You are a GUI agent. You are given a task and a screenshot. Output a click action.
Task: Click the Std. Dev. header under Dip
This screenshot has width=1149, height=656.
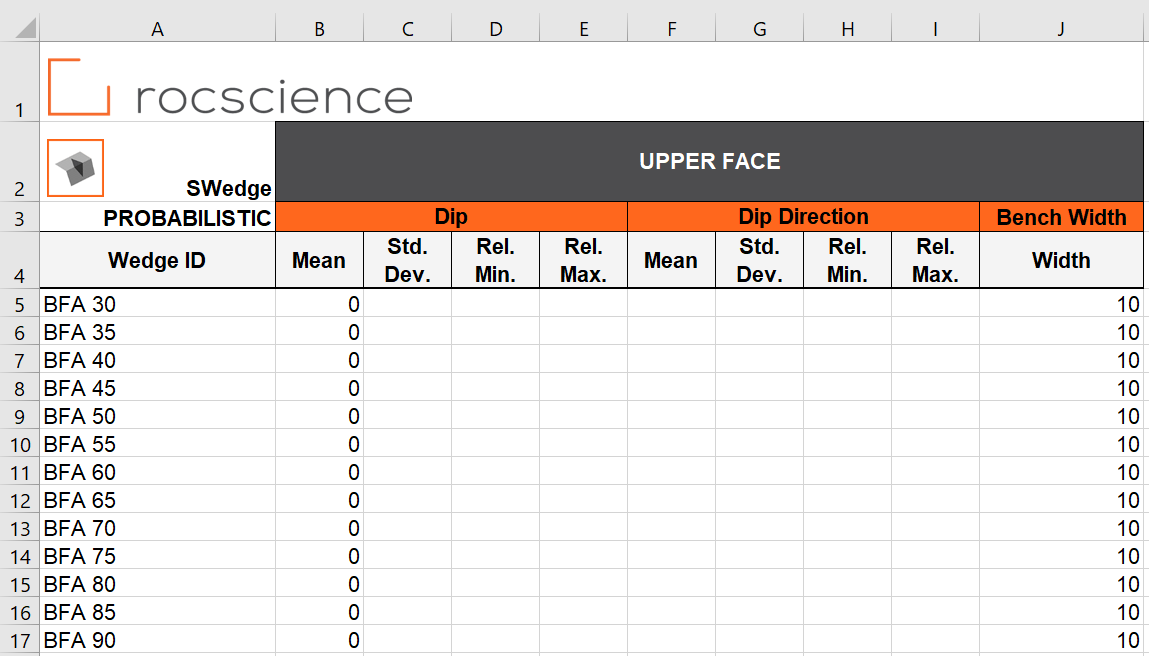click(x=407, y=260)
